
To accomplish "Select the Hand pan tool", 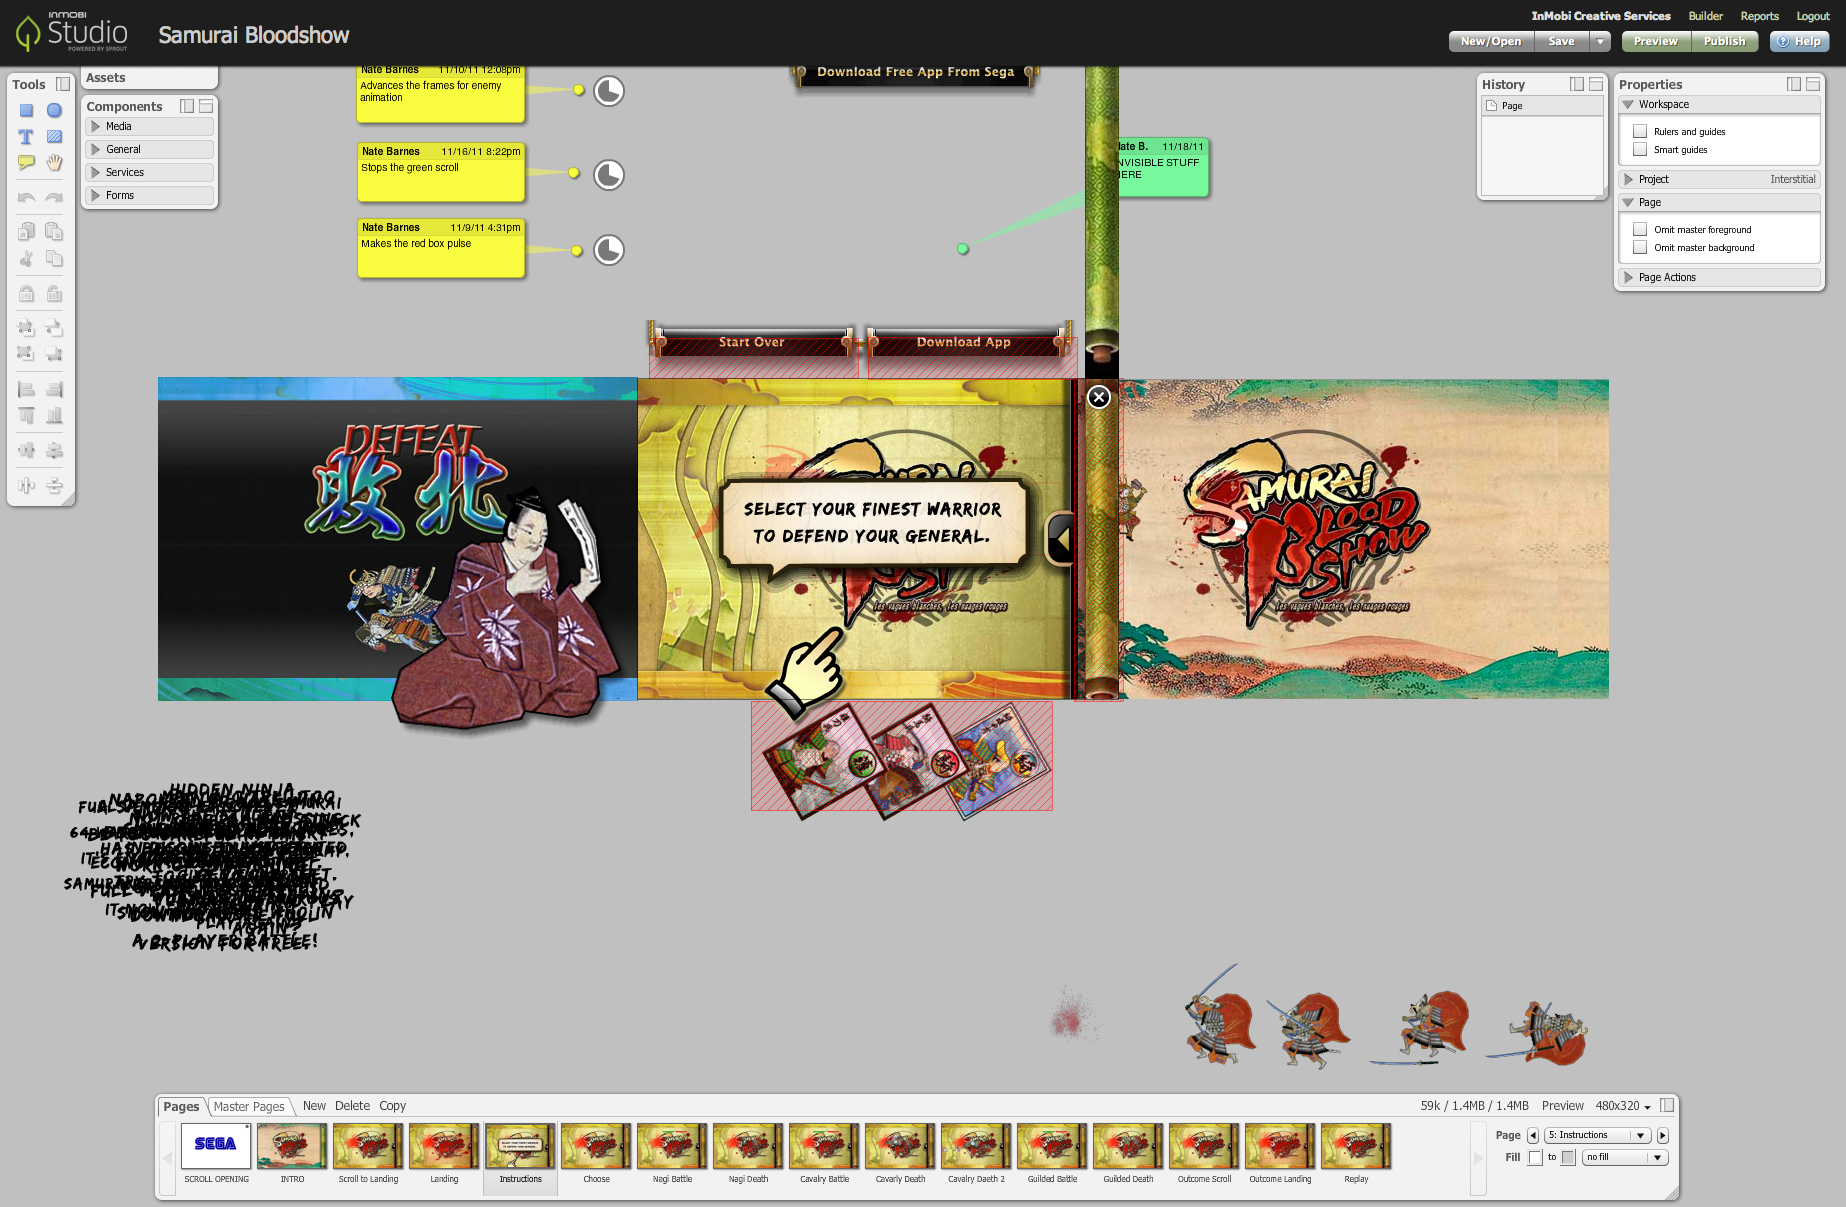I will (54, 162).
